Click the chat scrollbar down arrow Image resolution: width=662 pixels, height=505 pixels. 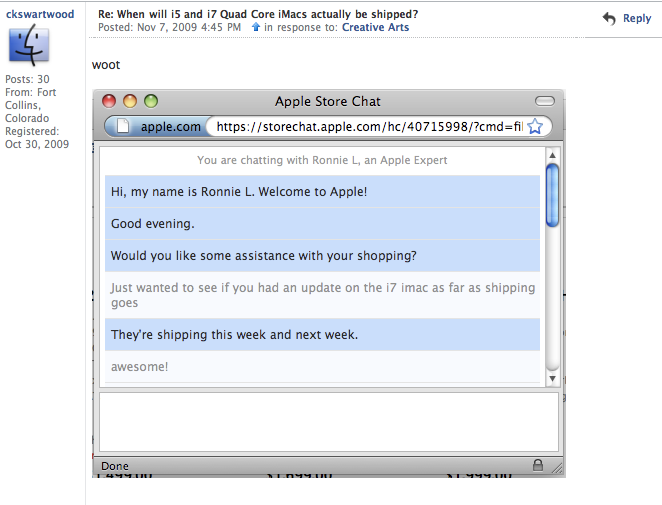click(x=552, y=378)
